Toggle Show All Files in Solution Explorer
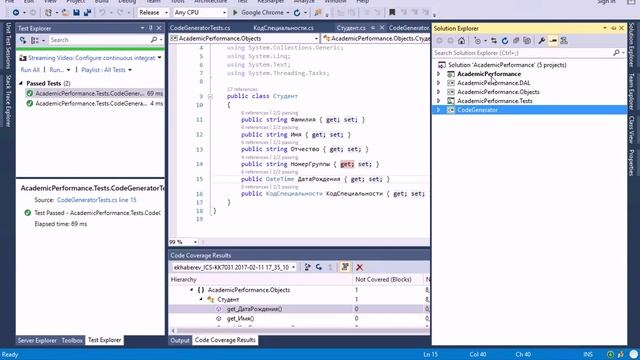Image resolution: width=640 pixels, height=360 pixels. (527, 41)
